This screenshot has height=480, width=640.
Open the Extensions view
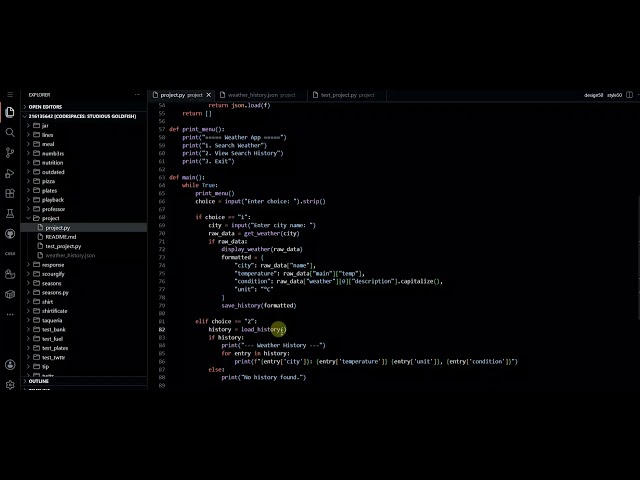[x=10, y=193]
